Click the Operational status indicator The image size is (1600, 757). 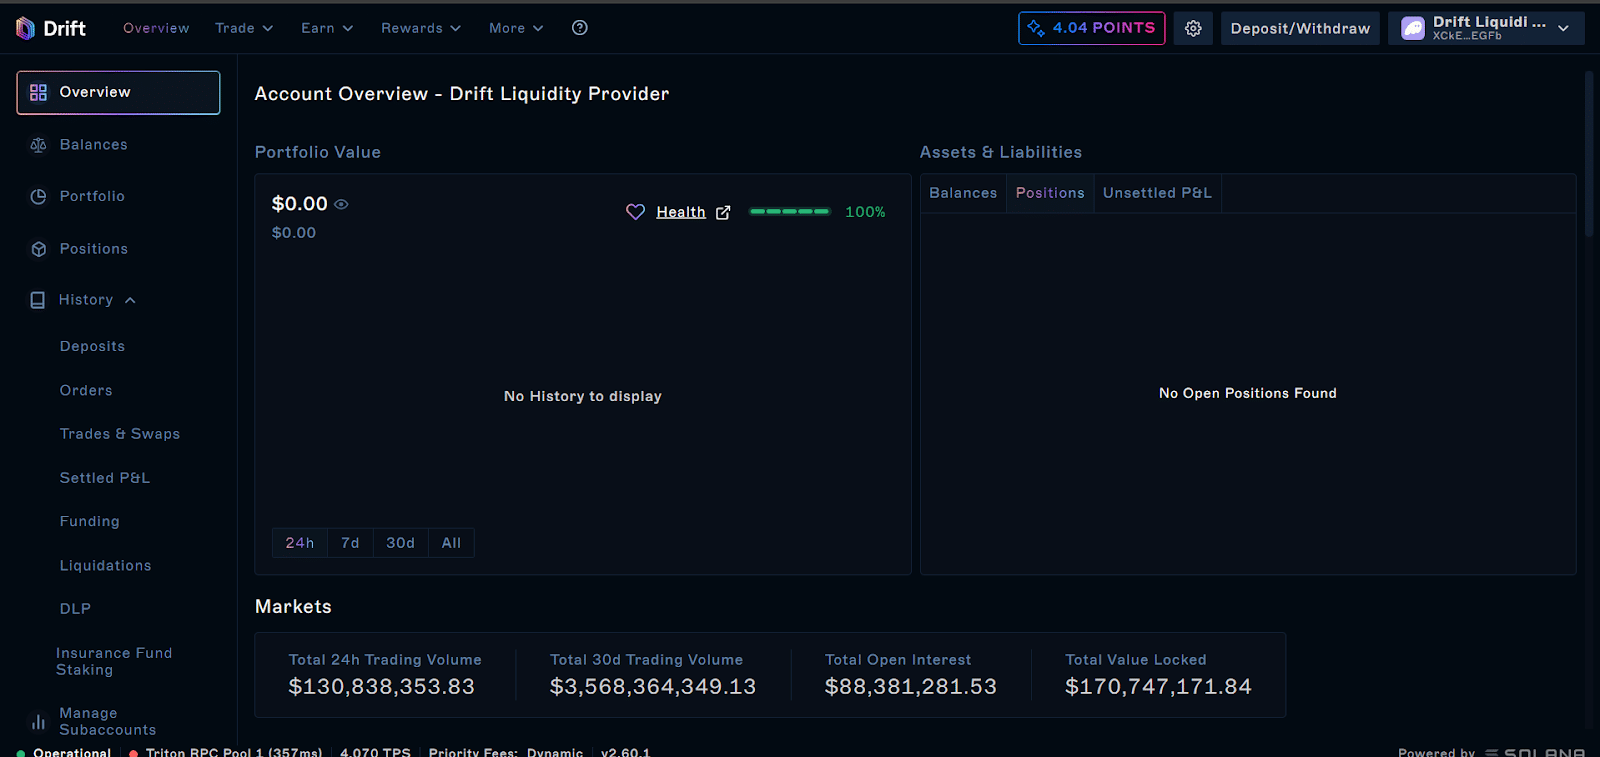[64, 751]
